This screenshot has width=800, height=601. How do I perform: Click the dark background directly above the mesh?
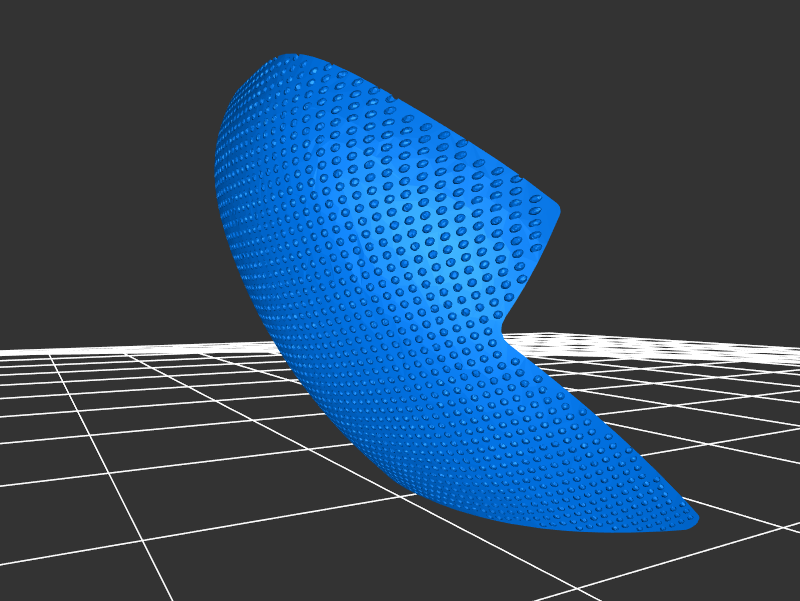pyautogui.click(x=400, y=40)
